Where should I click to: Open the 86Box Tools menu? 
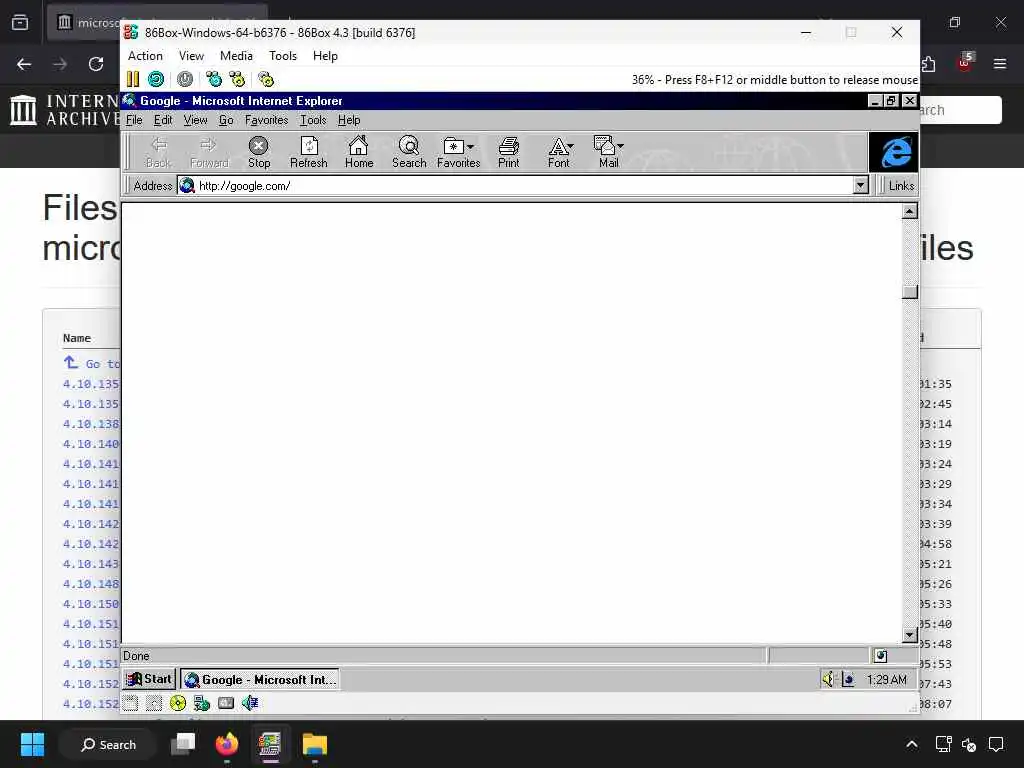[283, 56]
